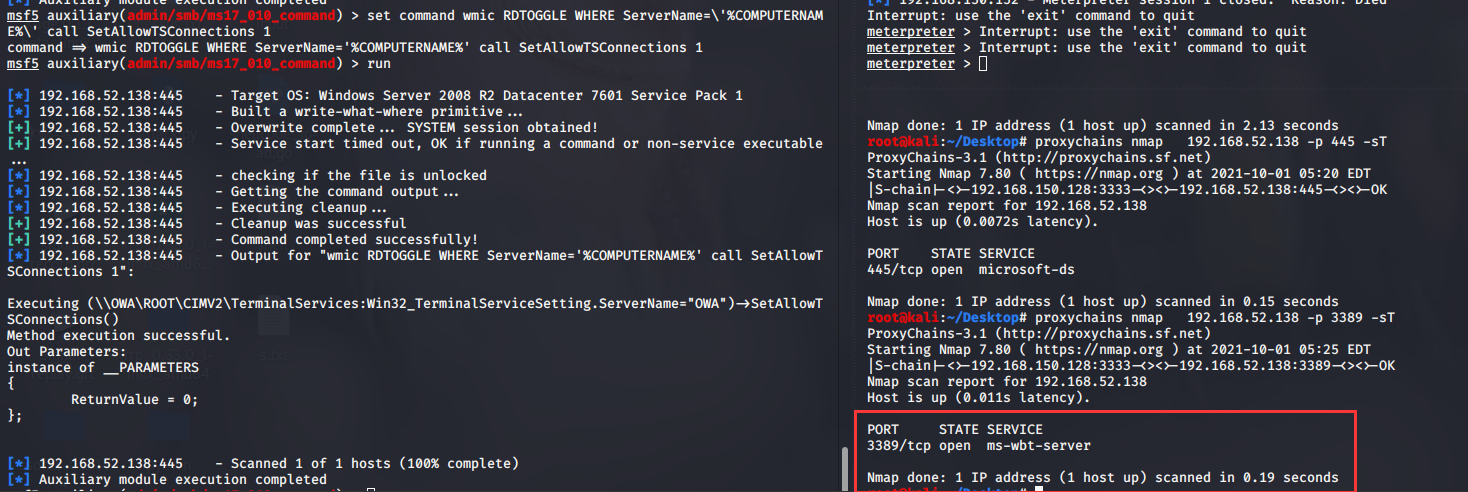
Task: Click Nmap done line 'scanned in 2.13 seconds'
Action: [x=1103, y=126]
